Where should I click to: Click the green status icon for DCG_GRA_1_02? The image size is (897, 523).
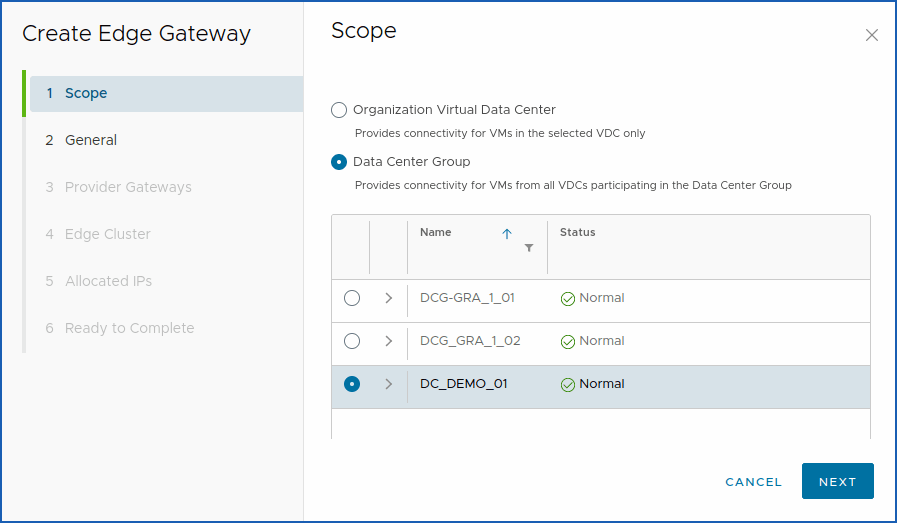(567, 342)
